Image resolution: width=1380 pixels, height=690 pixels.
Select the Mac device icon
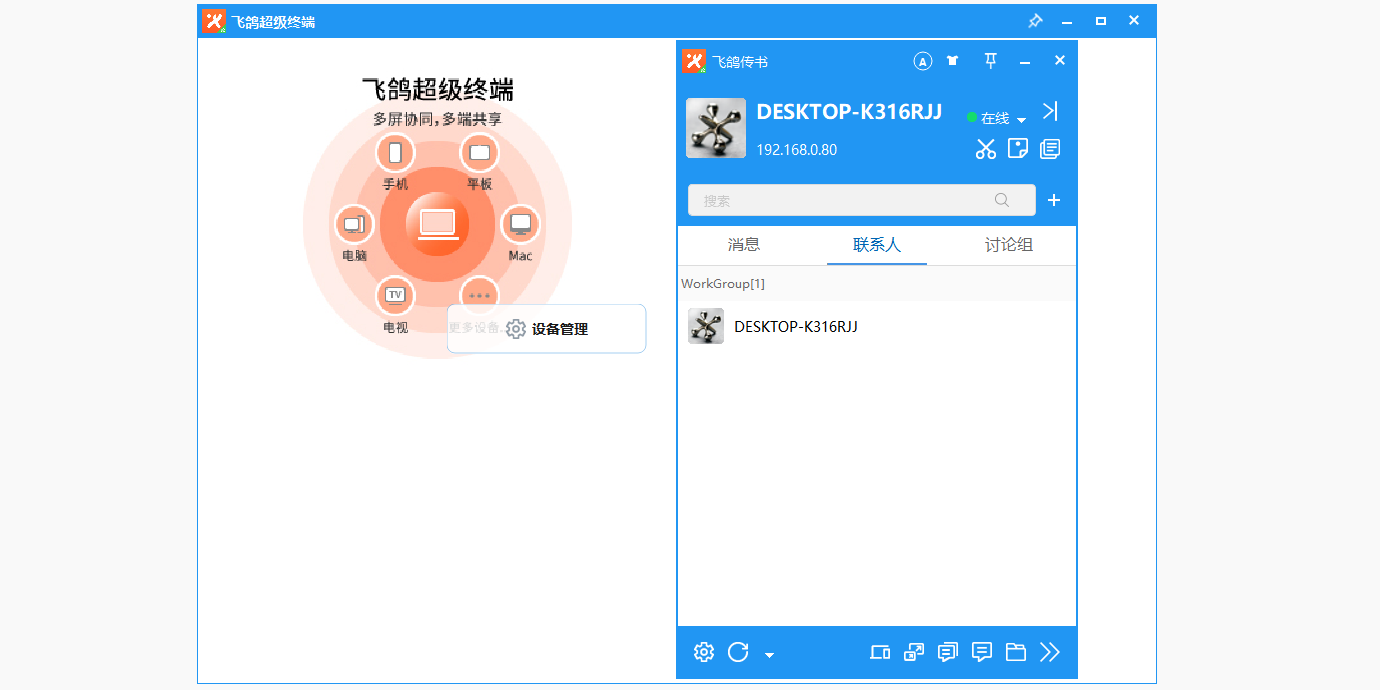[x=520, y=224]
